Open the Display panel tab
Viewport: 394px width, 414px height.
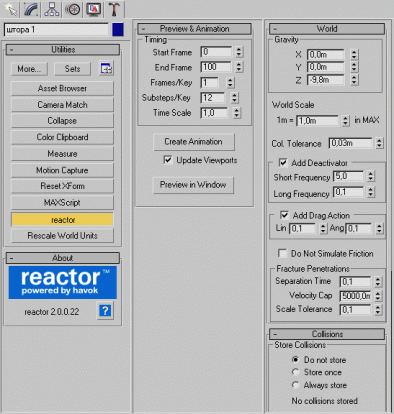[93, 9]
